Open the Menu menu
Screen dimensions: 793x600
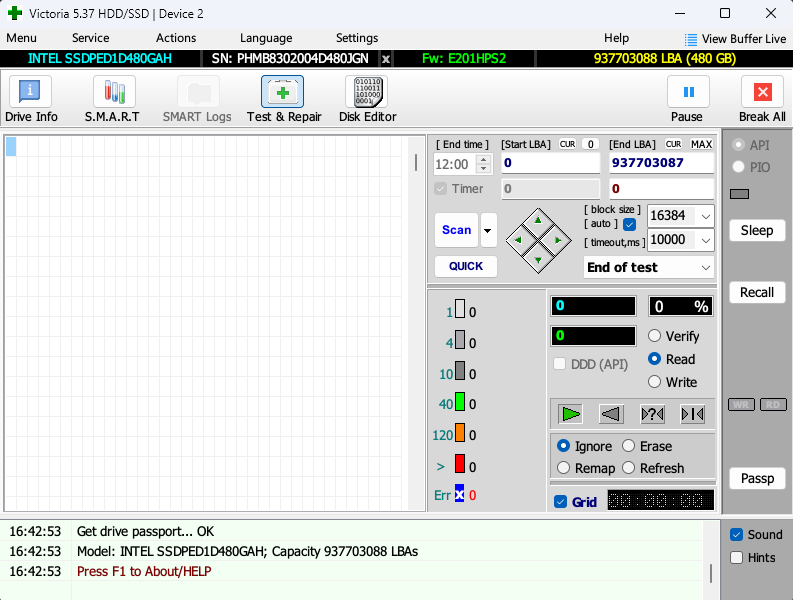tap(21, 38)
